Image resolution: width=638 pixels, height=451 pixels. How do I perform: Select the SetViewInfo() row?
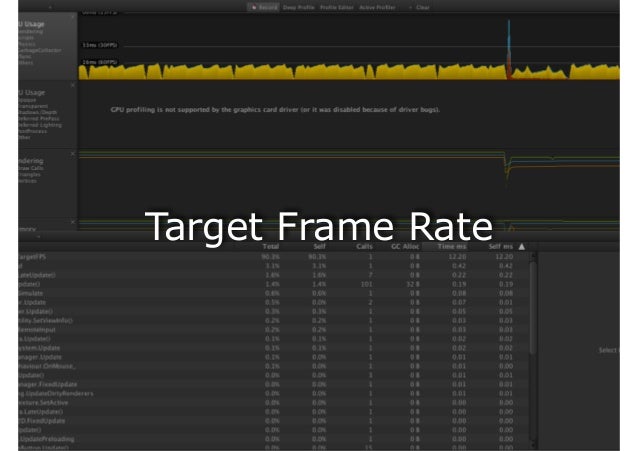pyautogui.click(x=273, y=320)
